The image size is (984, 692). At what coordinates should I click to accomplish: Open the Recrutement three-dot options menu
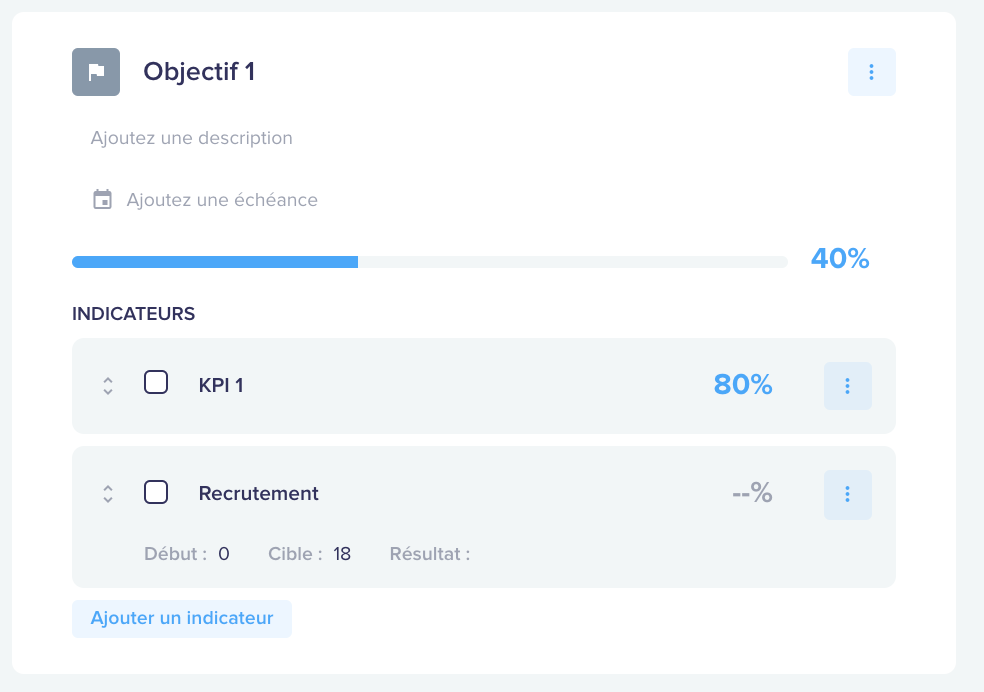pyautogui.click(x=847, y=494)
